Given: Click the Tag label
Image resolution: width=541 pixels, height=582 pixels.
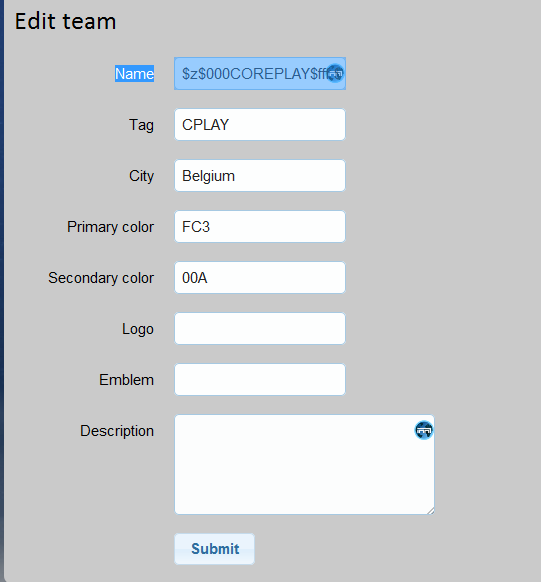Looking at the screenshot, I should click(x=141, y=125).
